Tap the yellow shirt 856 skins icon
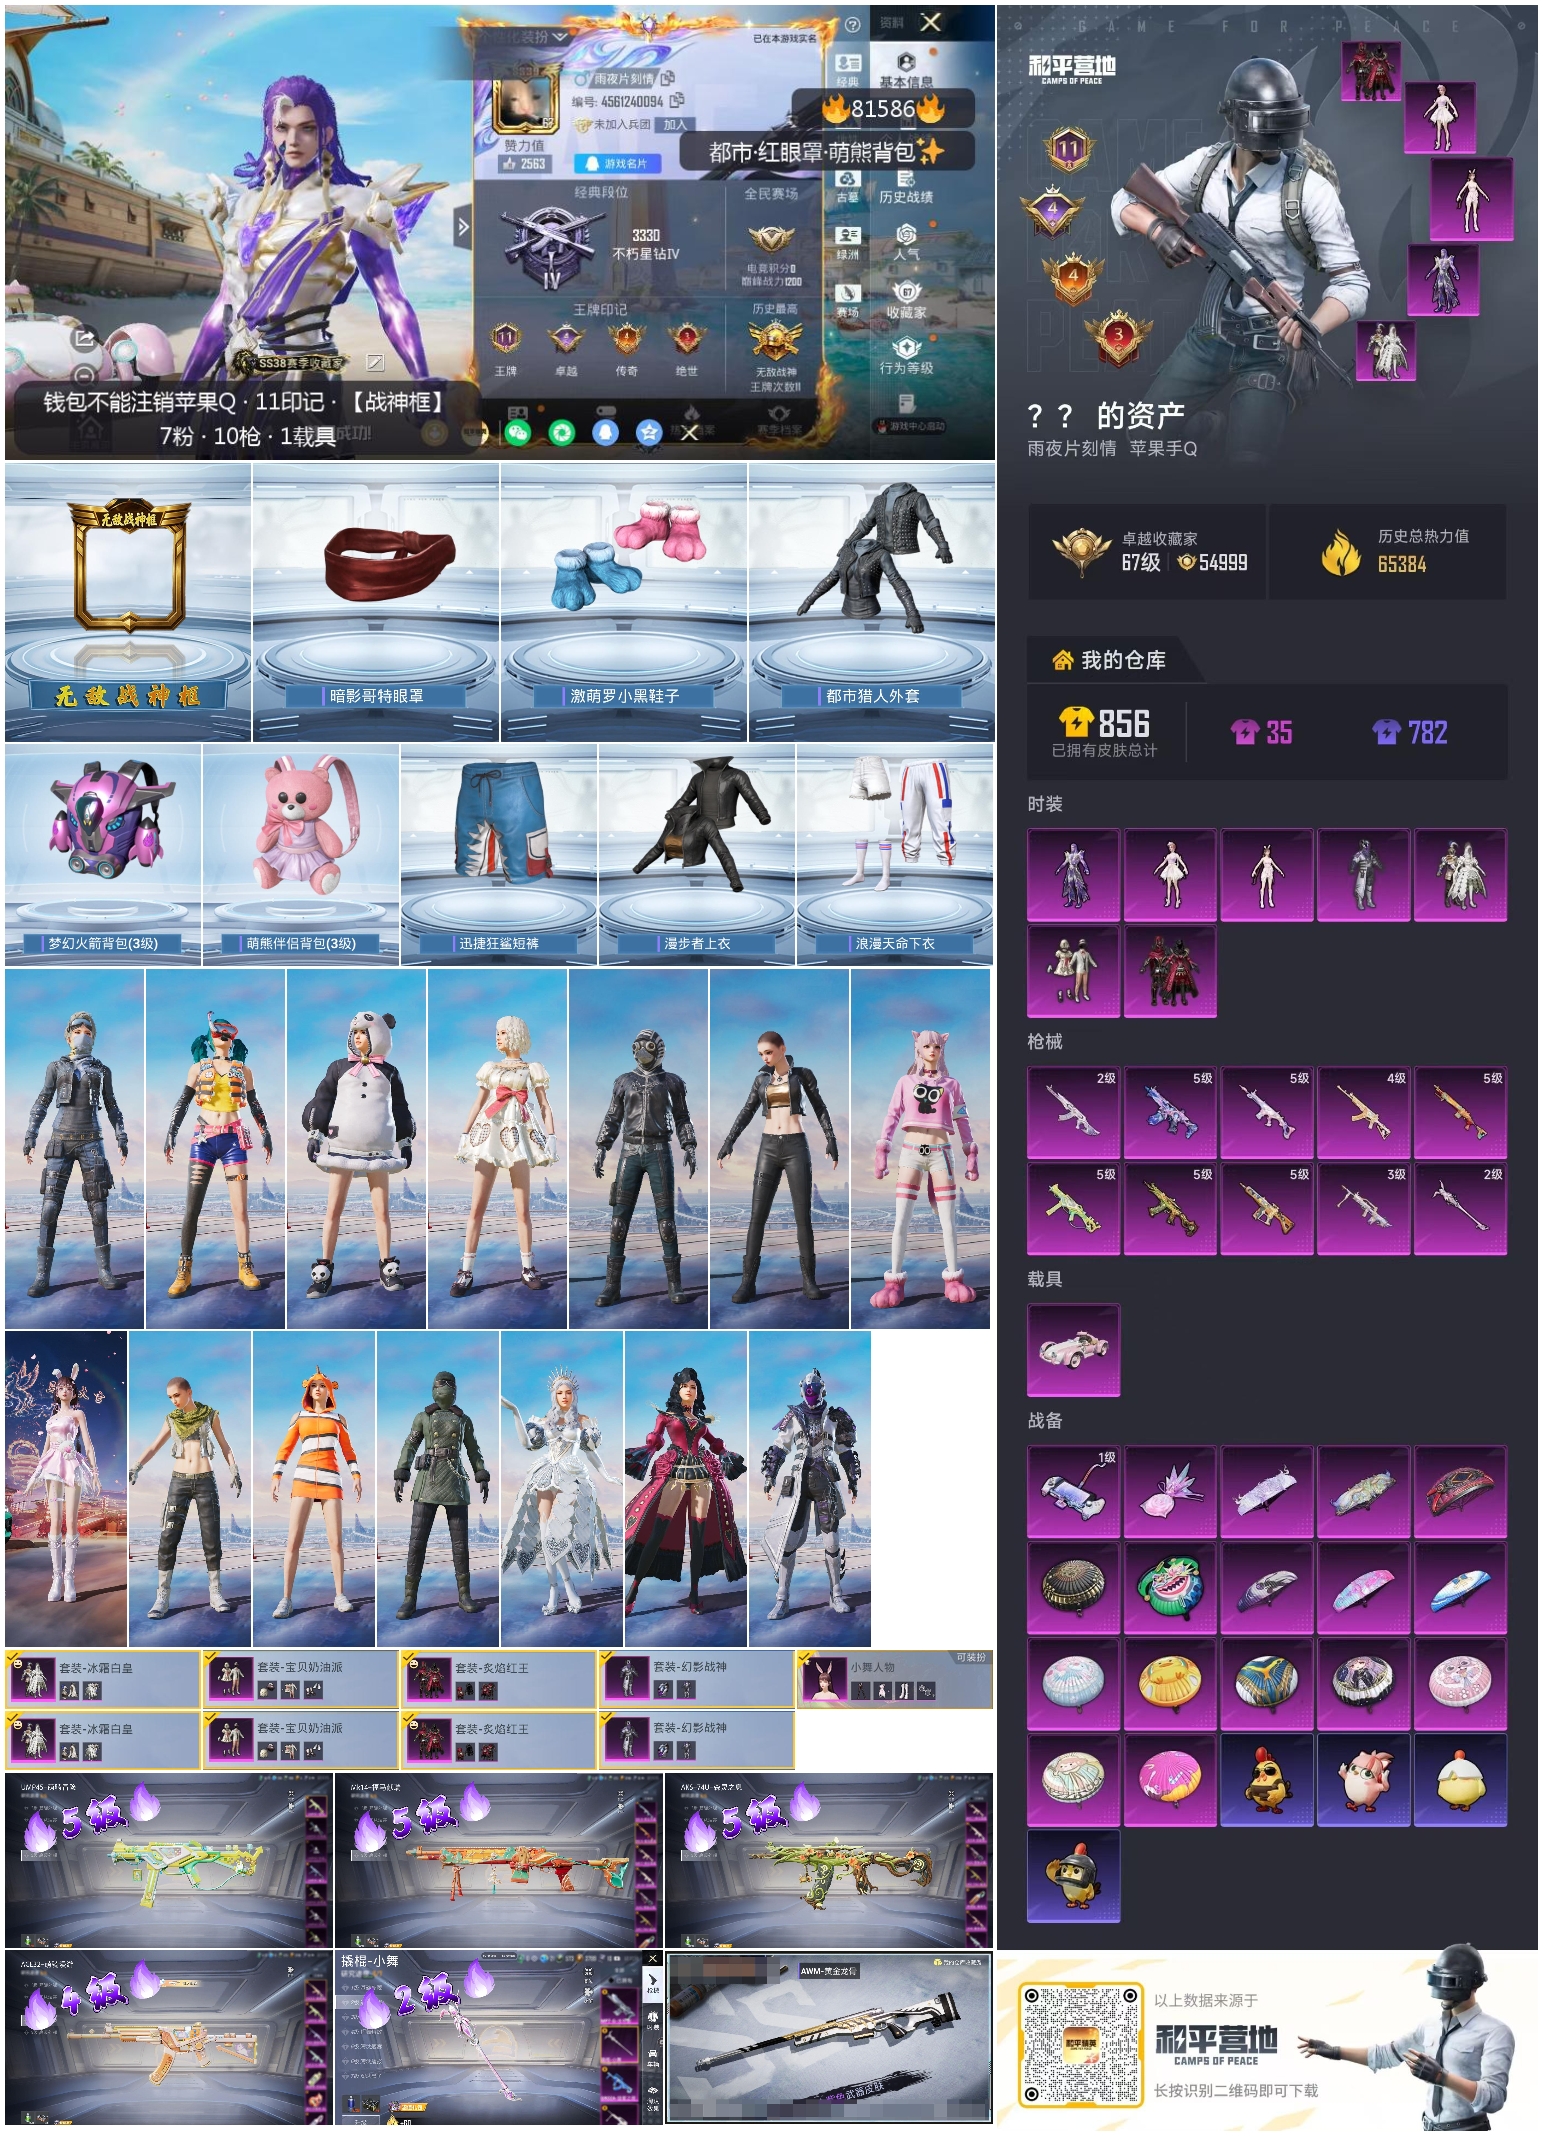The image size is (1543, 2136). tap(1076, 722)
